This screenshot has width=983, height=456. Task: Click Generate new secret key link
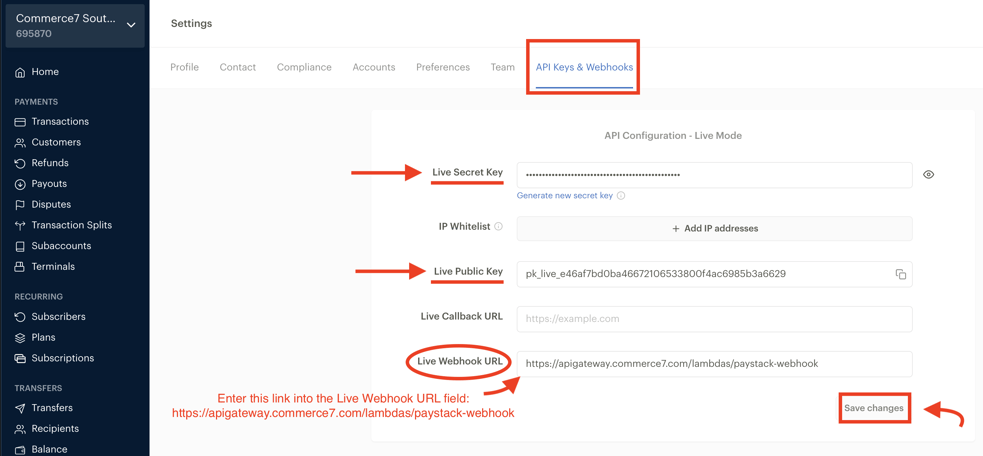click(564, 196)
